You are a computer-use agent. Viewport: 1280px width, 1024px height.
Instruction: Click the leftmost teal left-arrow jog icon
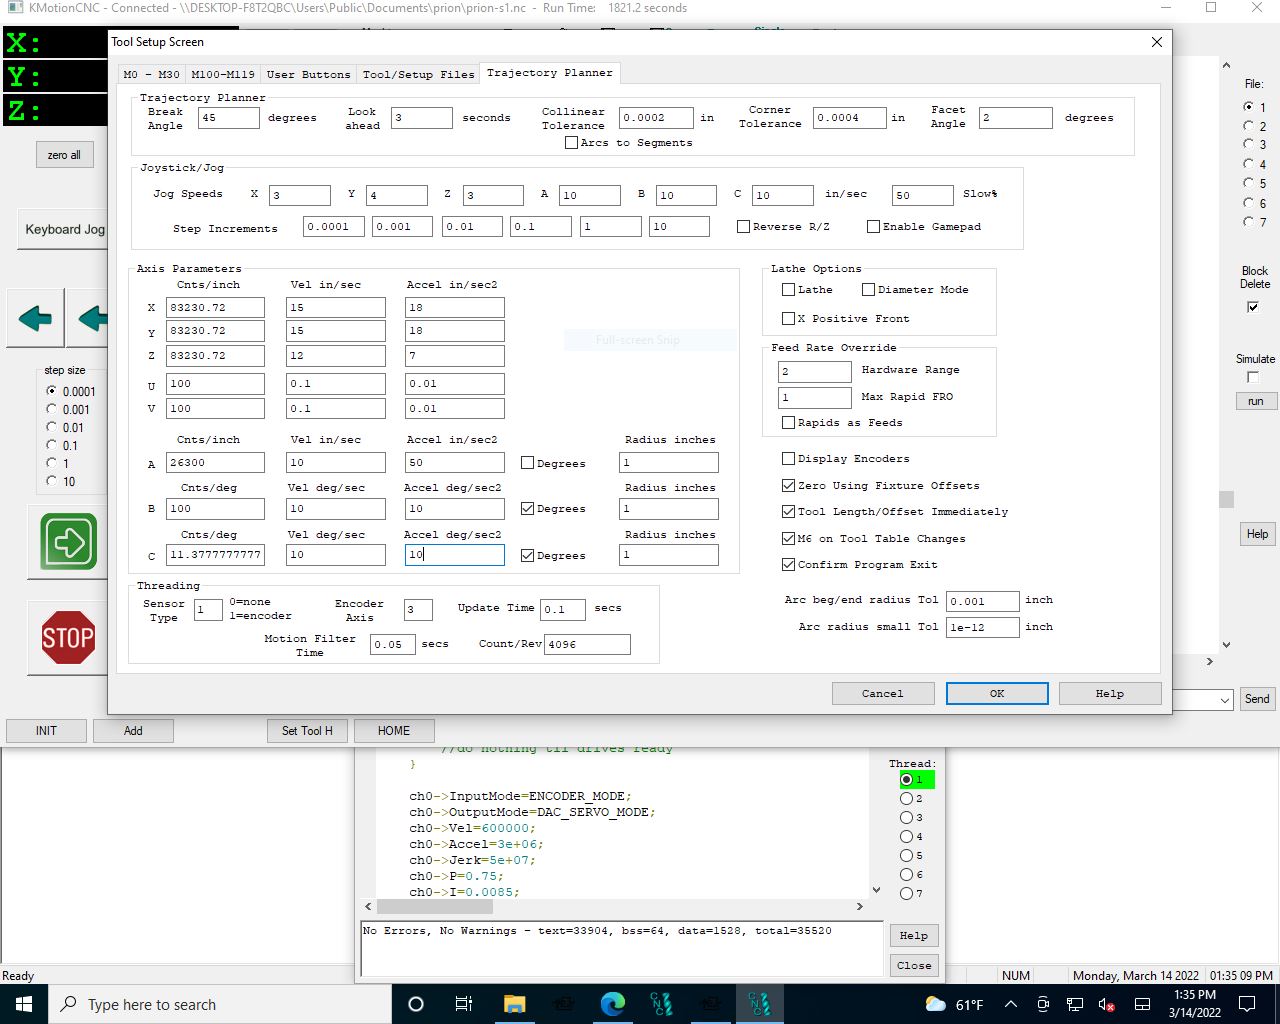(x=35, y=319)
